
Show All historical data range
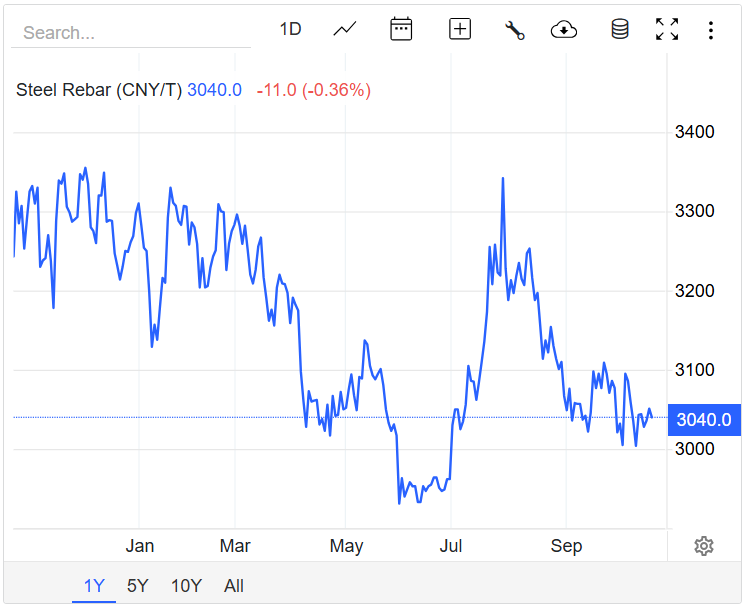pyautogui.click(x=234, y=586)
